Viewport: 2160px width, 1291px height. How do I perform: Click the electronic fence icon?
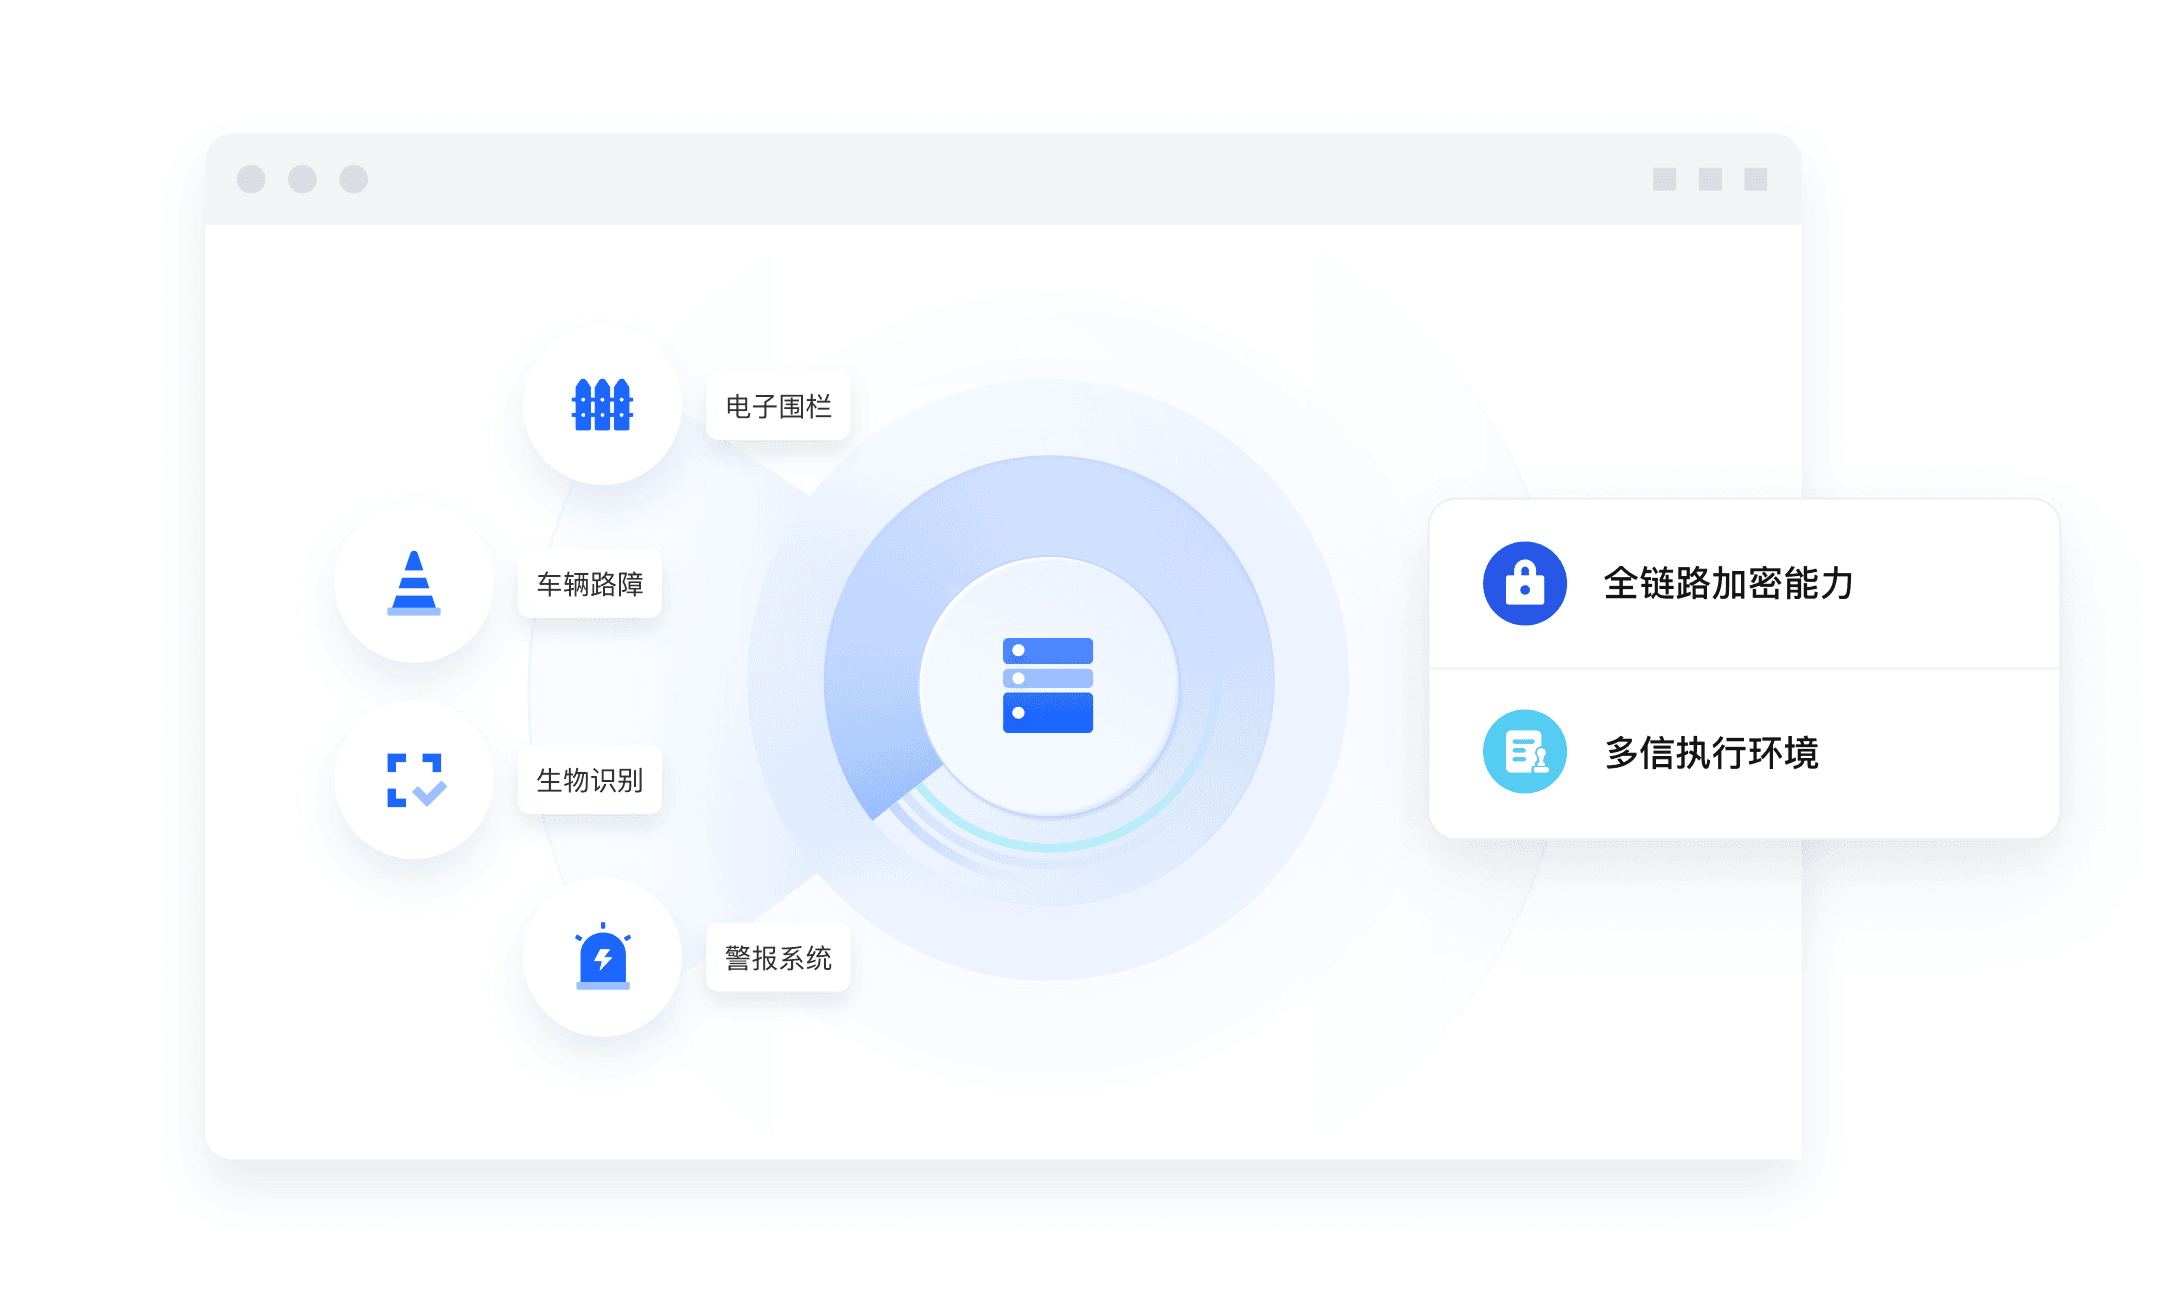pyautogui.click(x=602, y=405)
